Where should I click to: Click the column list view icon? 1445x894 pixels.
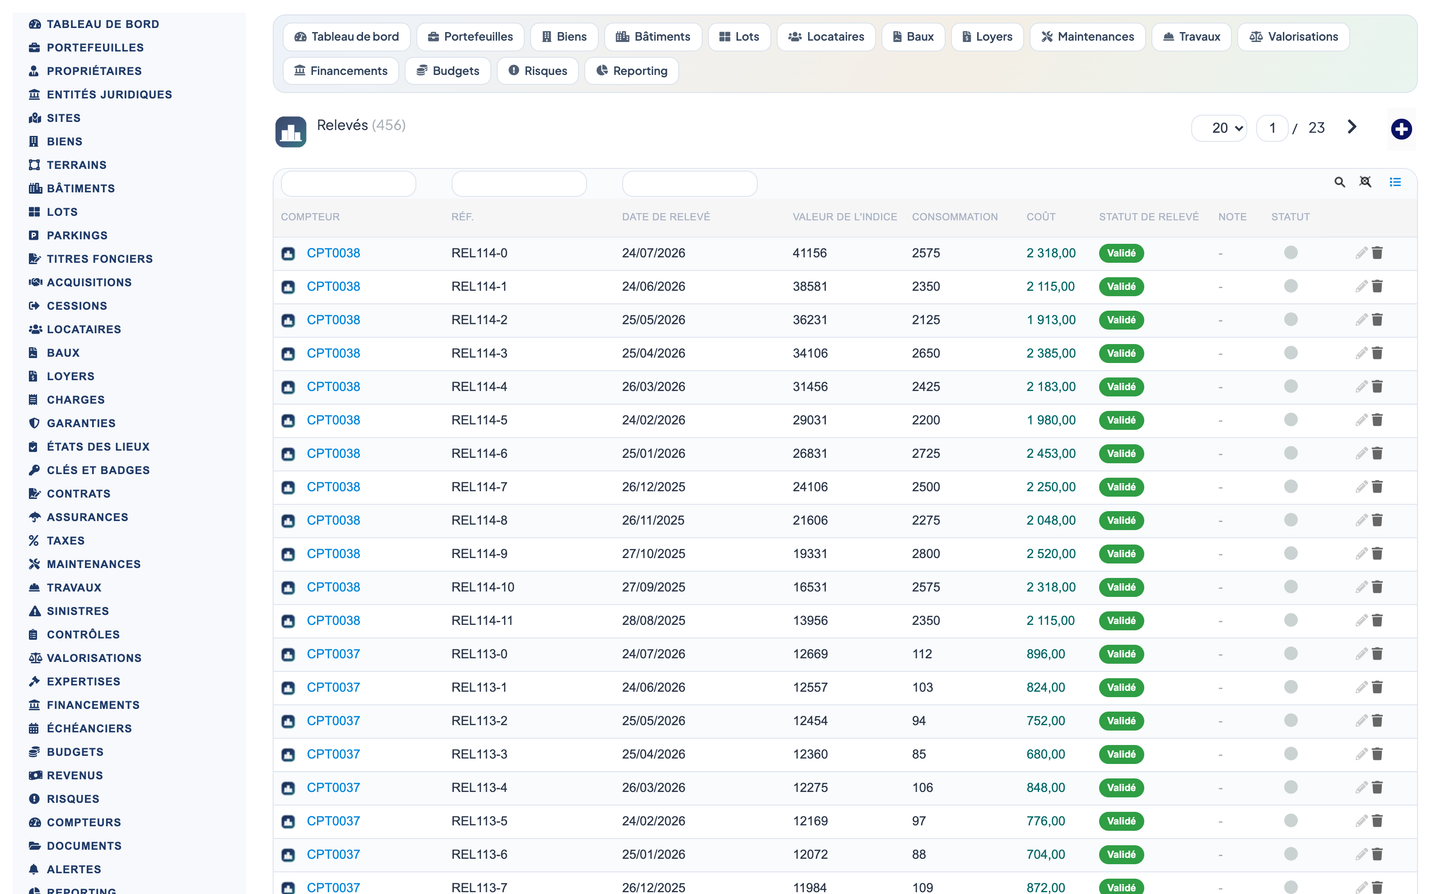(x=1395, y=182)
